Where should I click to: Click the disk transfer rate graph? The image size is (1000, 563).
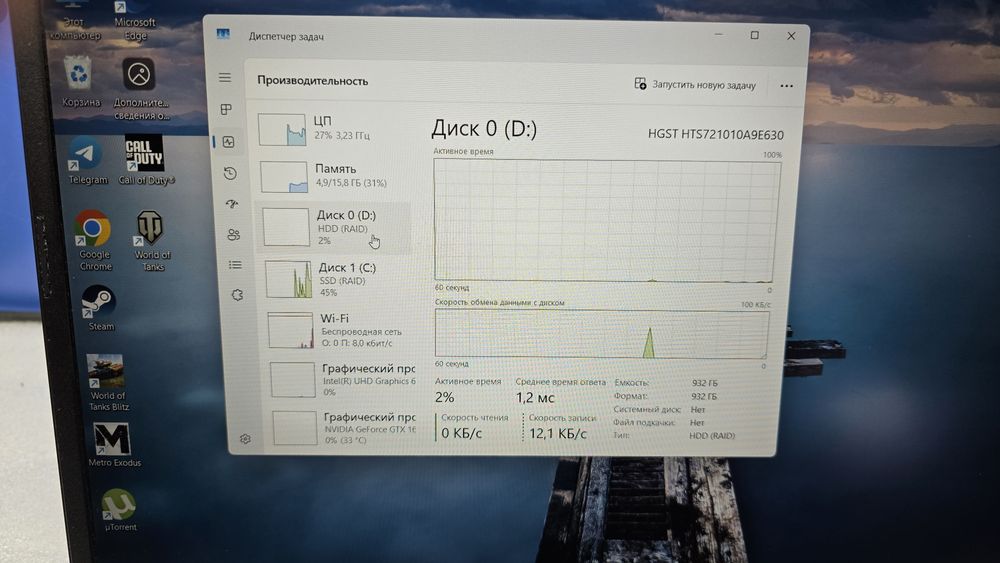tap(601, 333)
